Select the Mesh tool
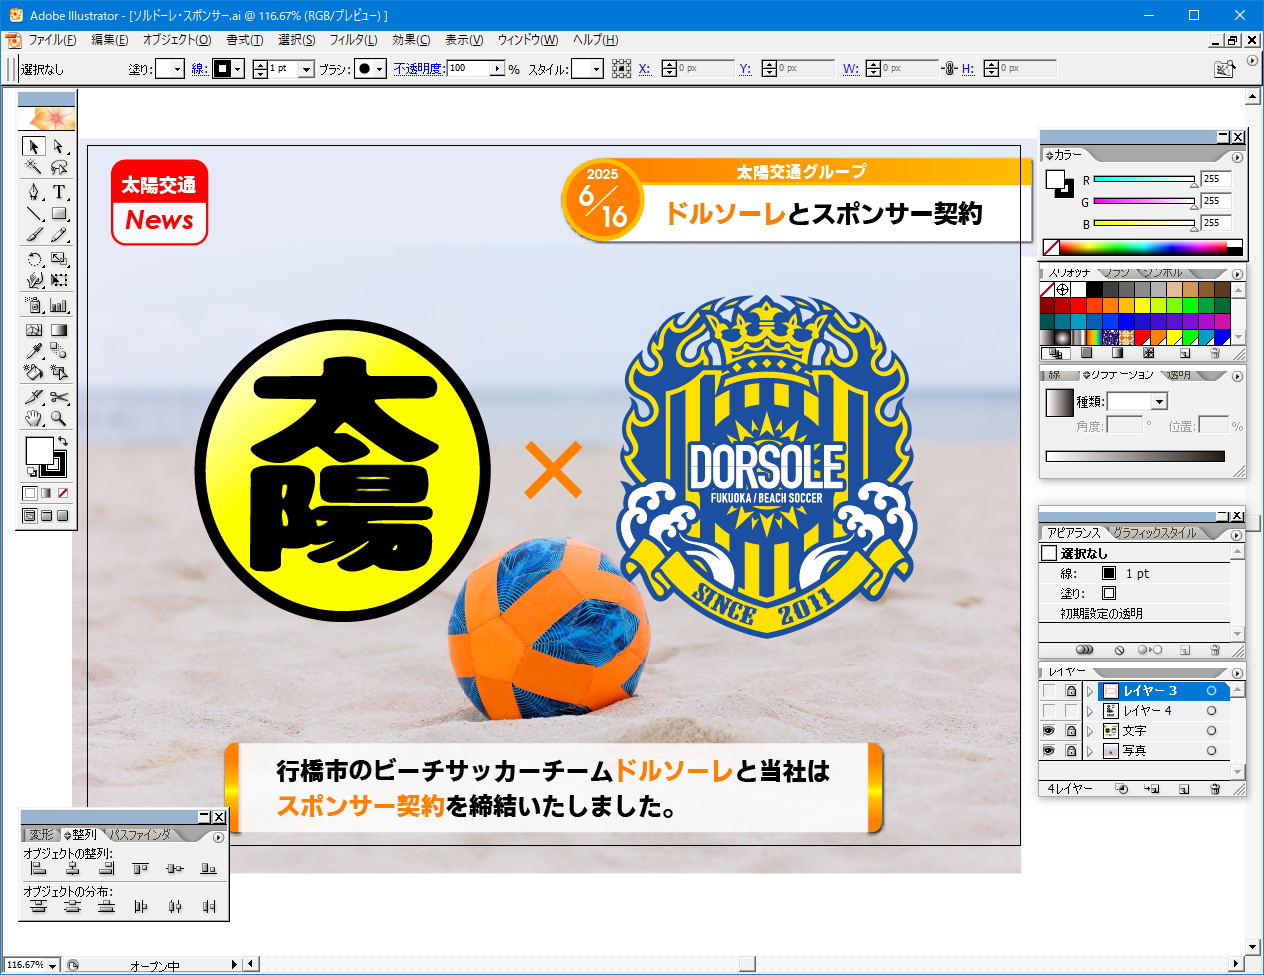This screenshot has width=1264, height=975. click(x=34, y=329)
